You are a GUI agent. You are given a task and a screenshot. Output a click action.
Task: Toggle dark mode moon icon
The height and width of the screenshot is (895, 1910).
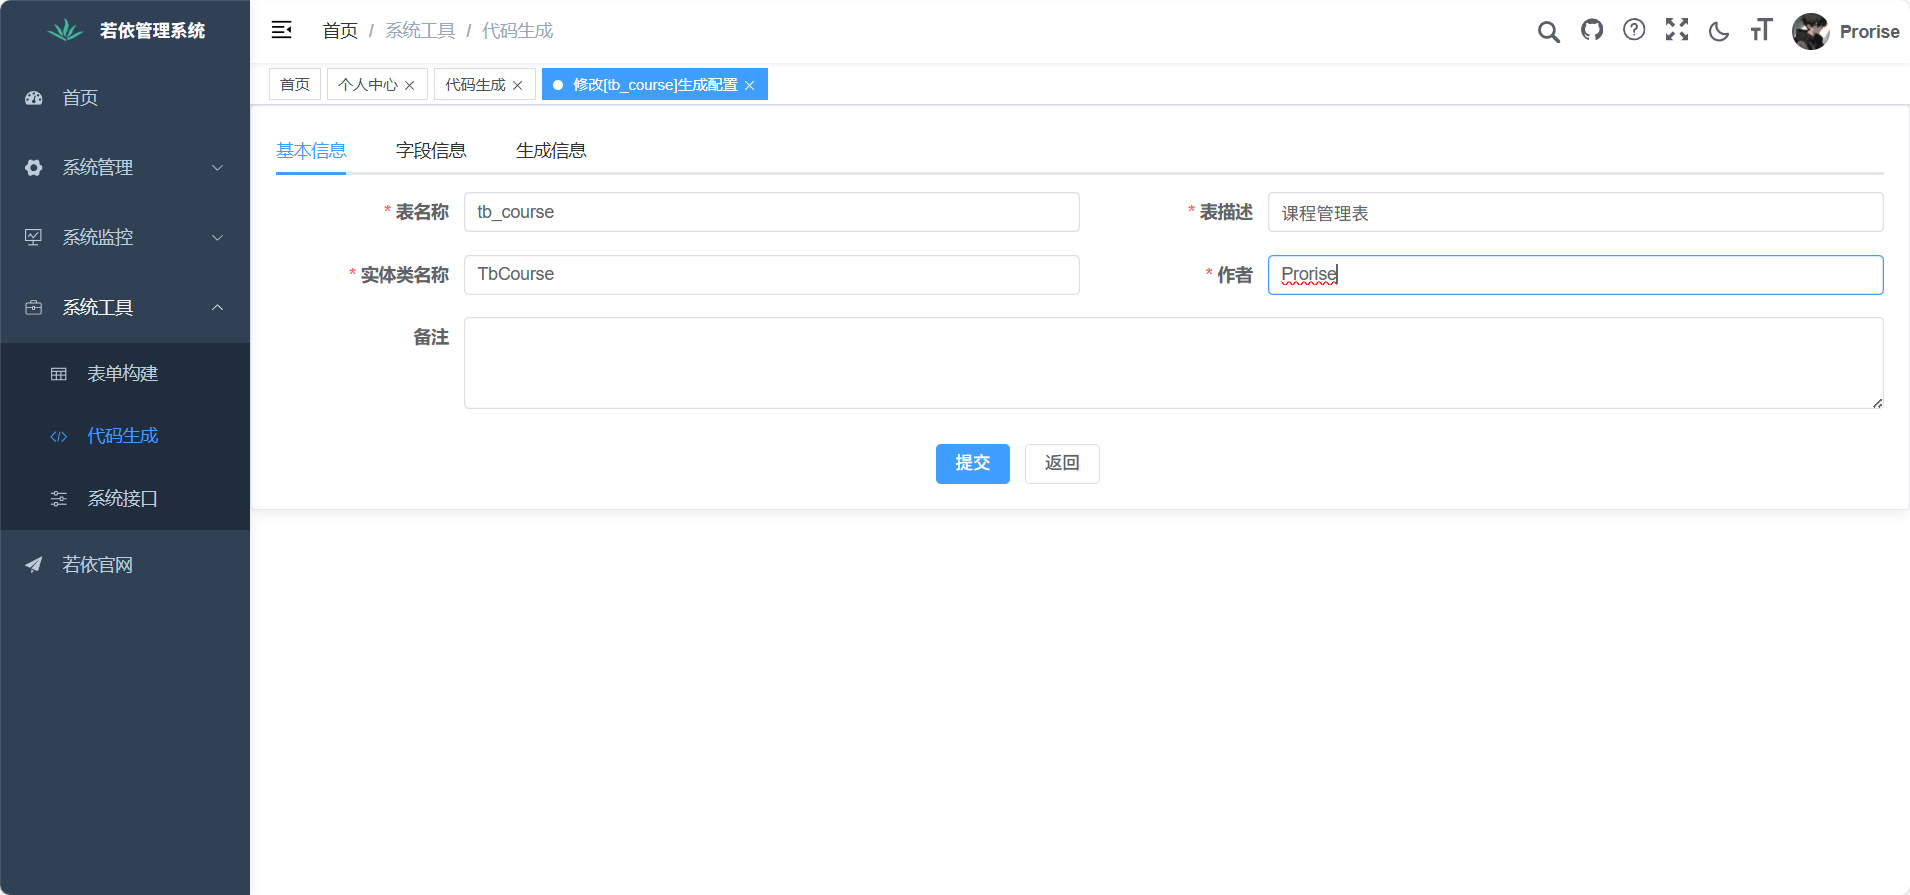pyautogui.click(x=1719, y=31)
